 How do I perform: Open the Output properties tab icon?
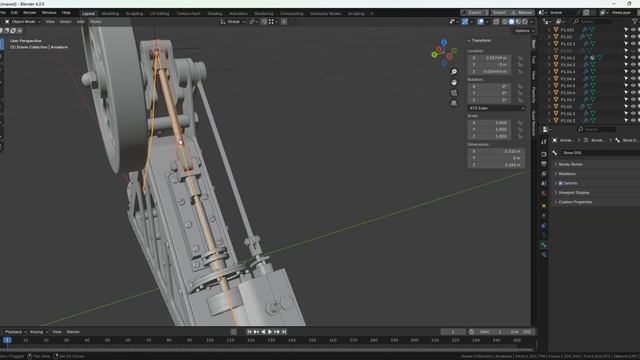544,164
